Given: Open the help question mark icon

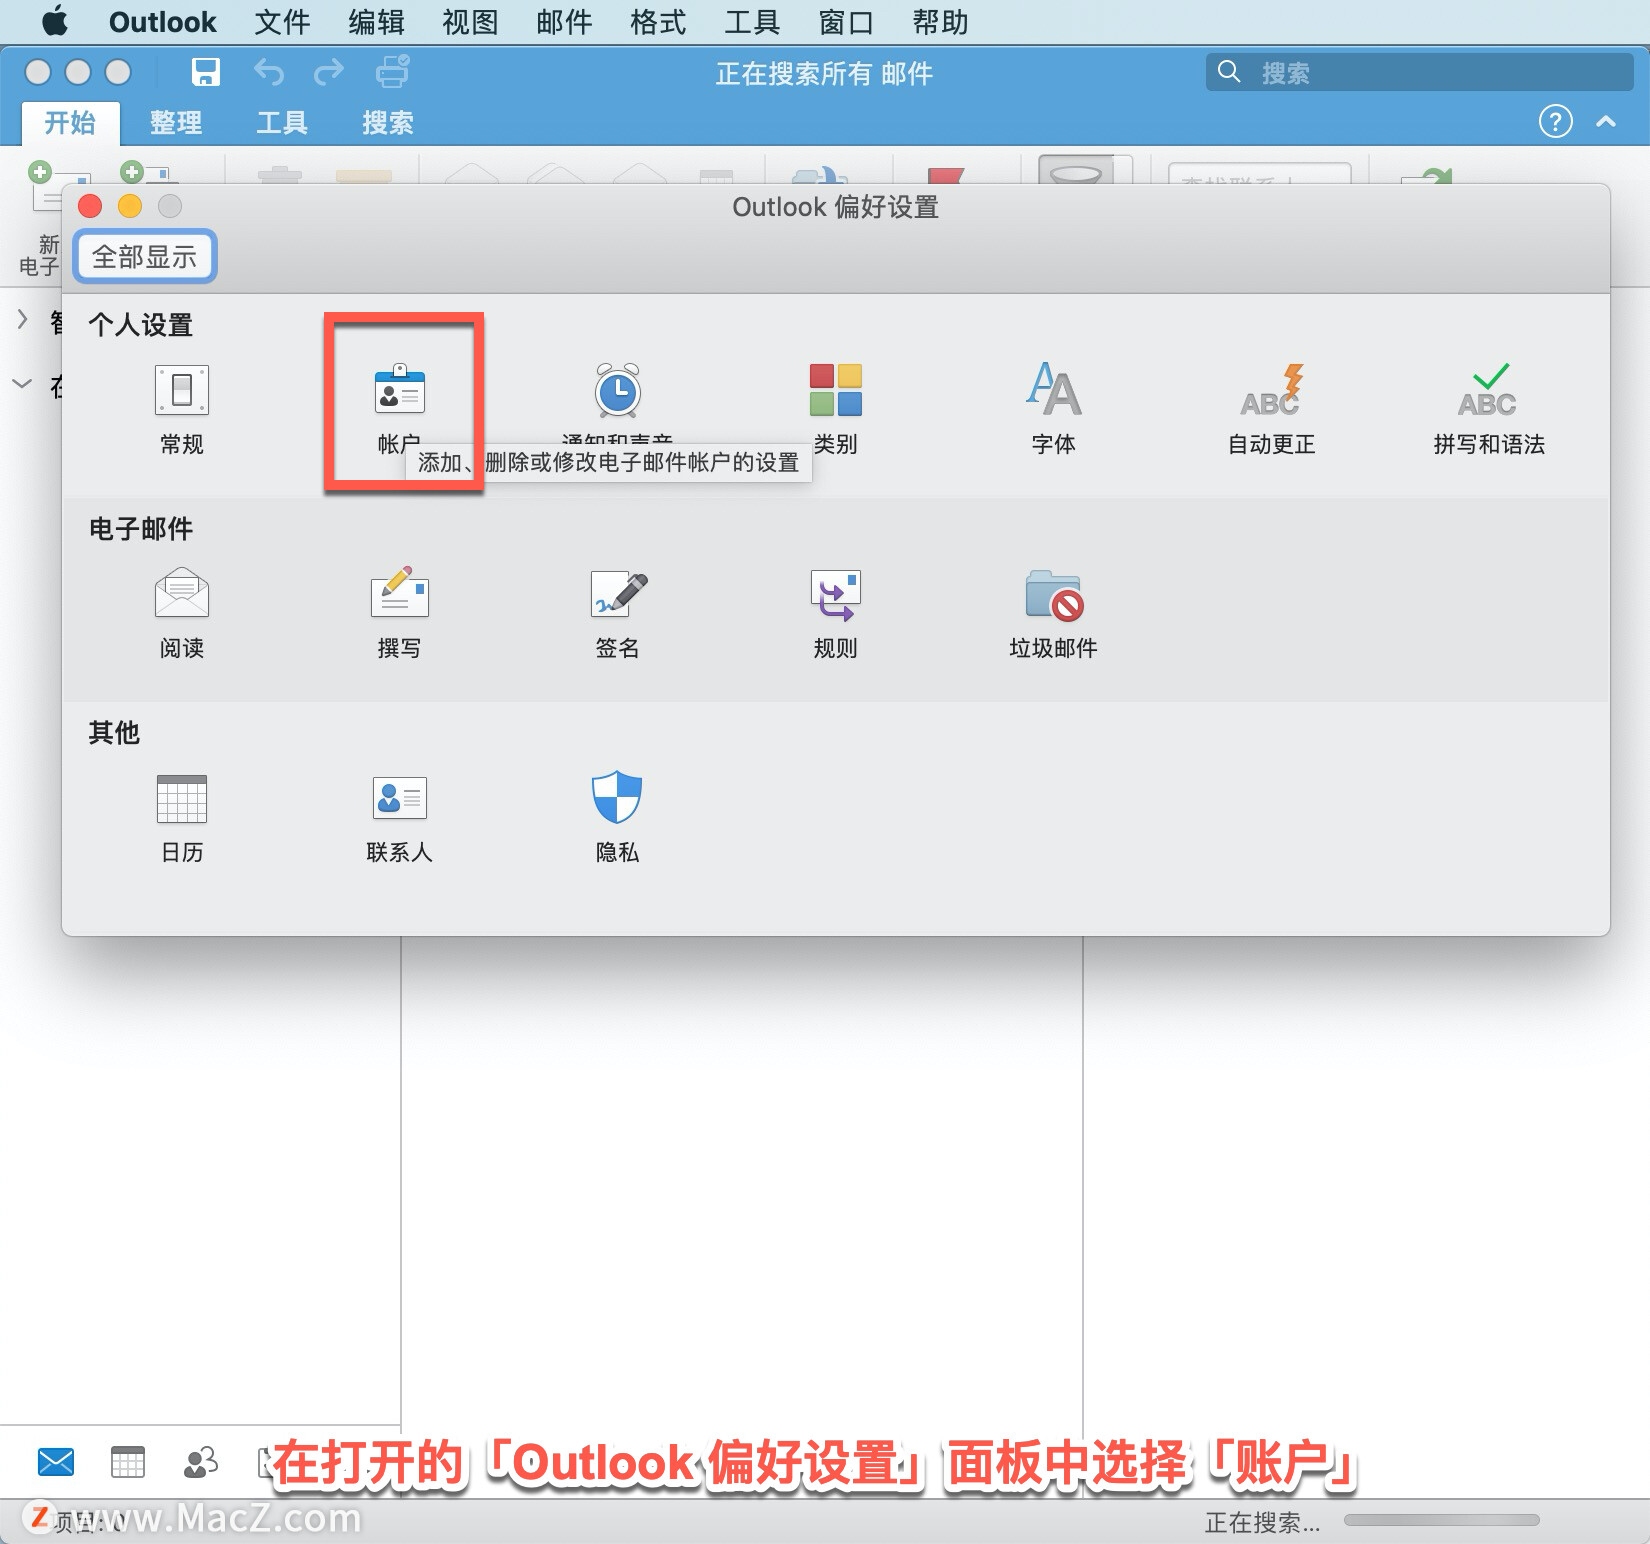Looking at the screenshot, I should click(1555, 122).
